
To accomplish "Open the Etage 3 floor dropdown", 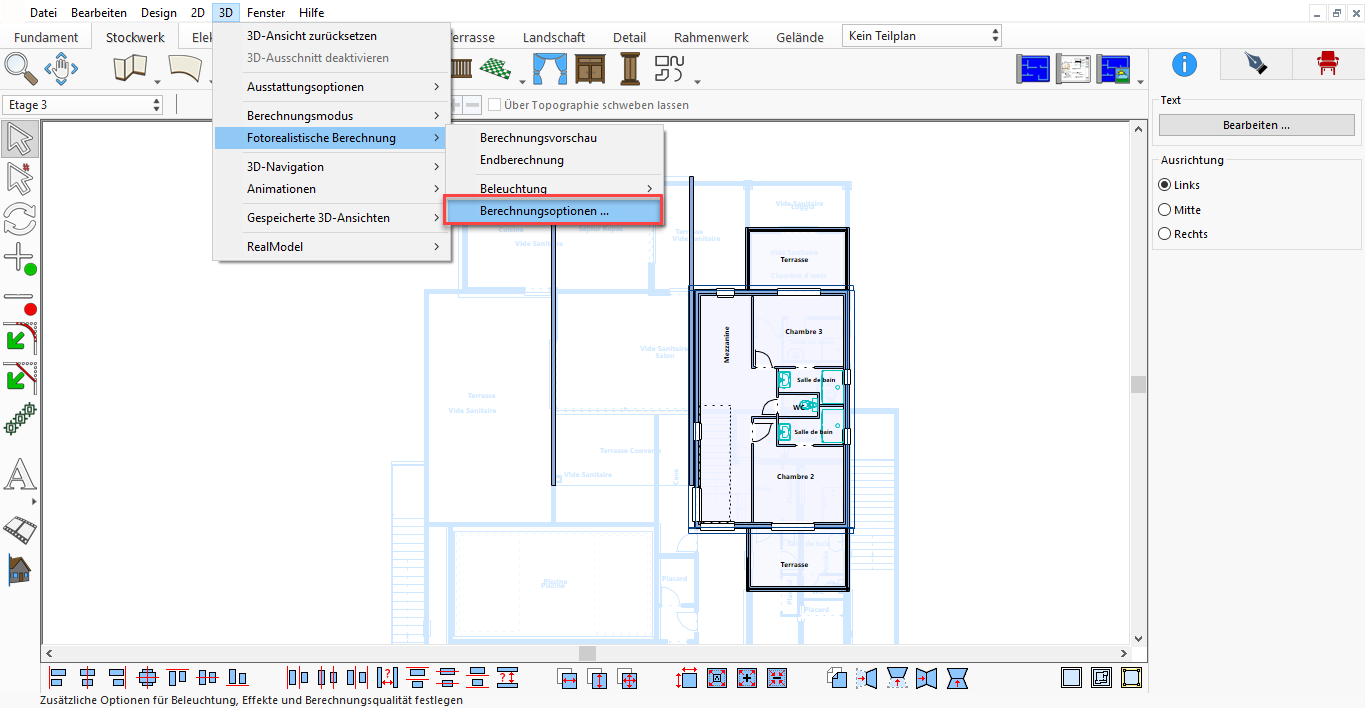I will [83, 105].
